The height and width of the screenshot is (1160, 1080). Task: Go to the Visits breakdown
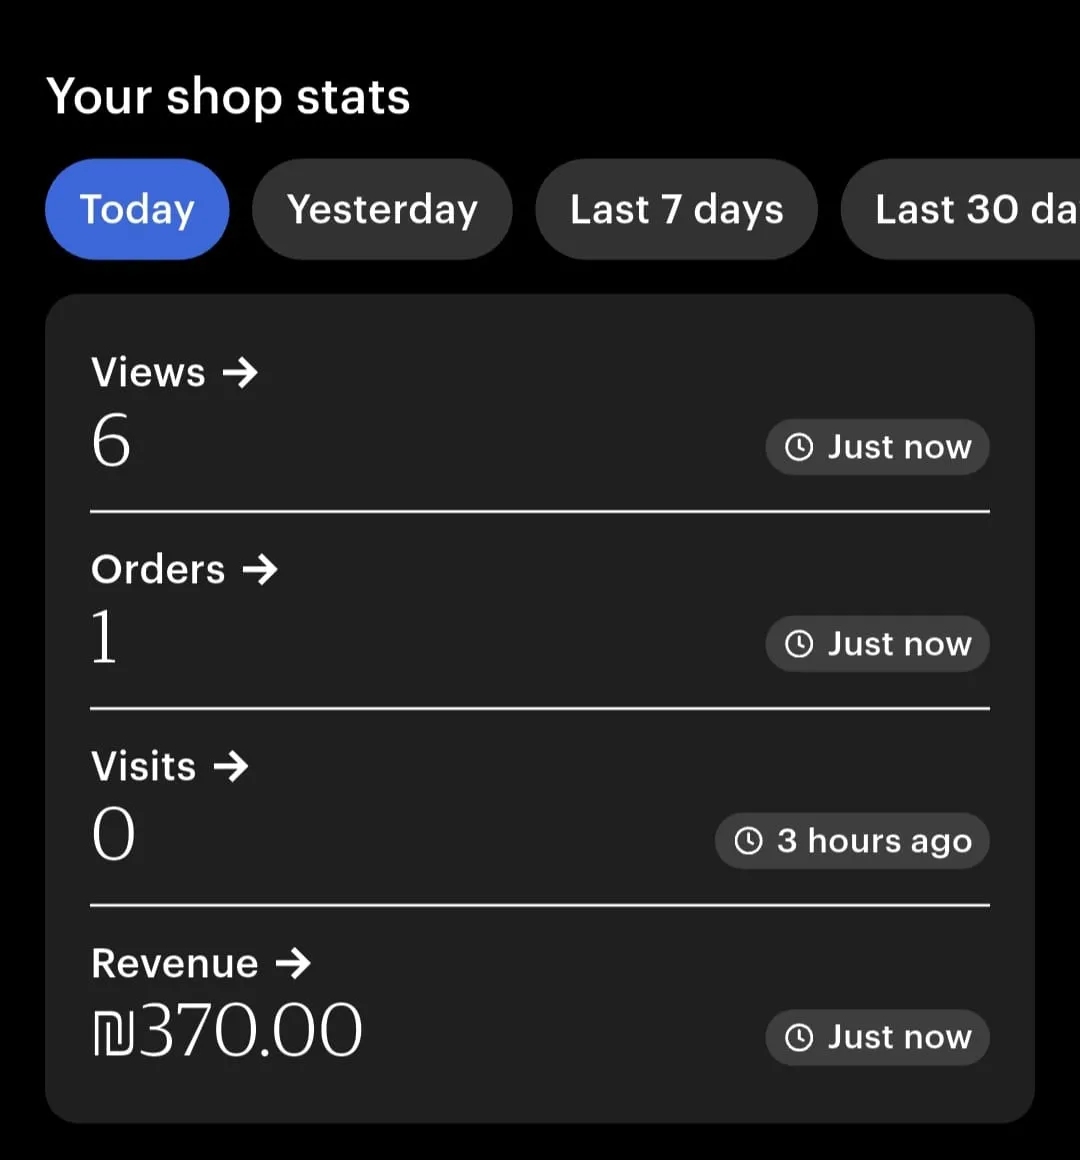coord(144,767)
